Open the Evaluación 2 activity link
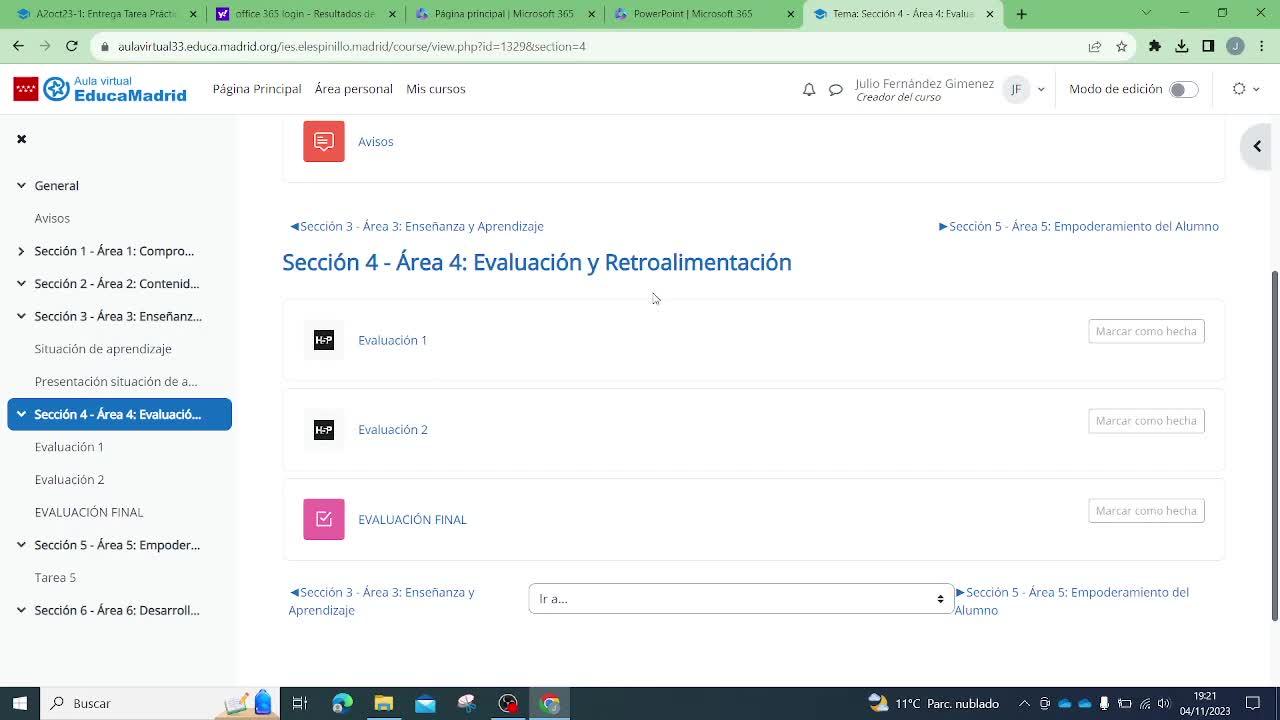Viewport: 1280px width, 720px height. (x=393, y=430)
